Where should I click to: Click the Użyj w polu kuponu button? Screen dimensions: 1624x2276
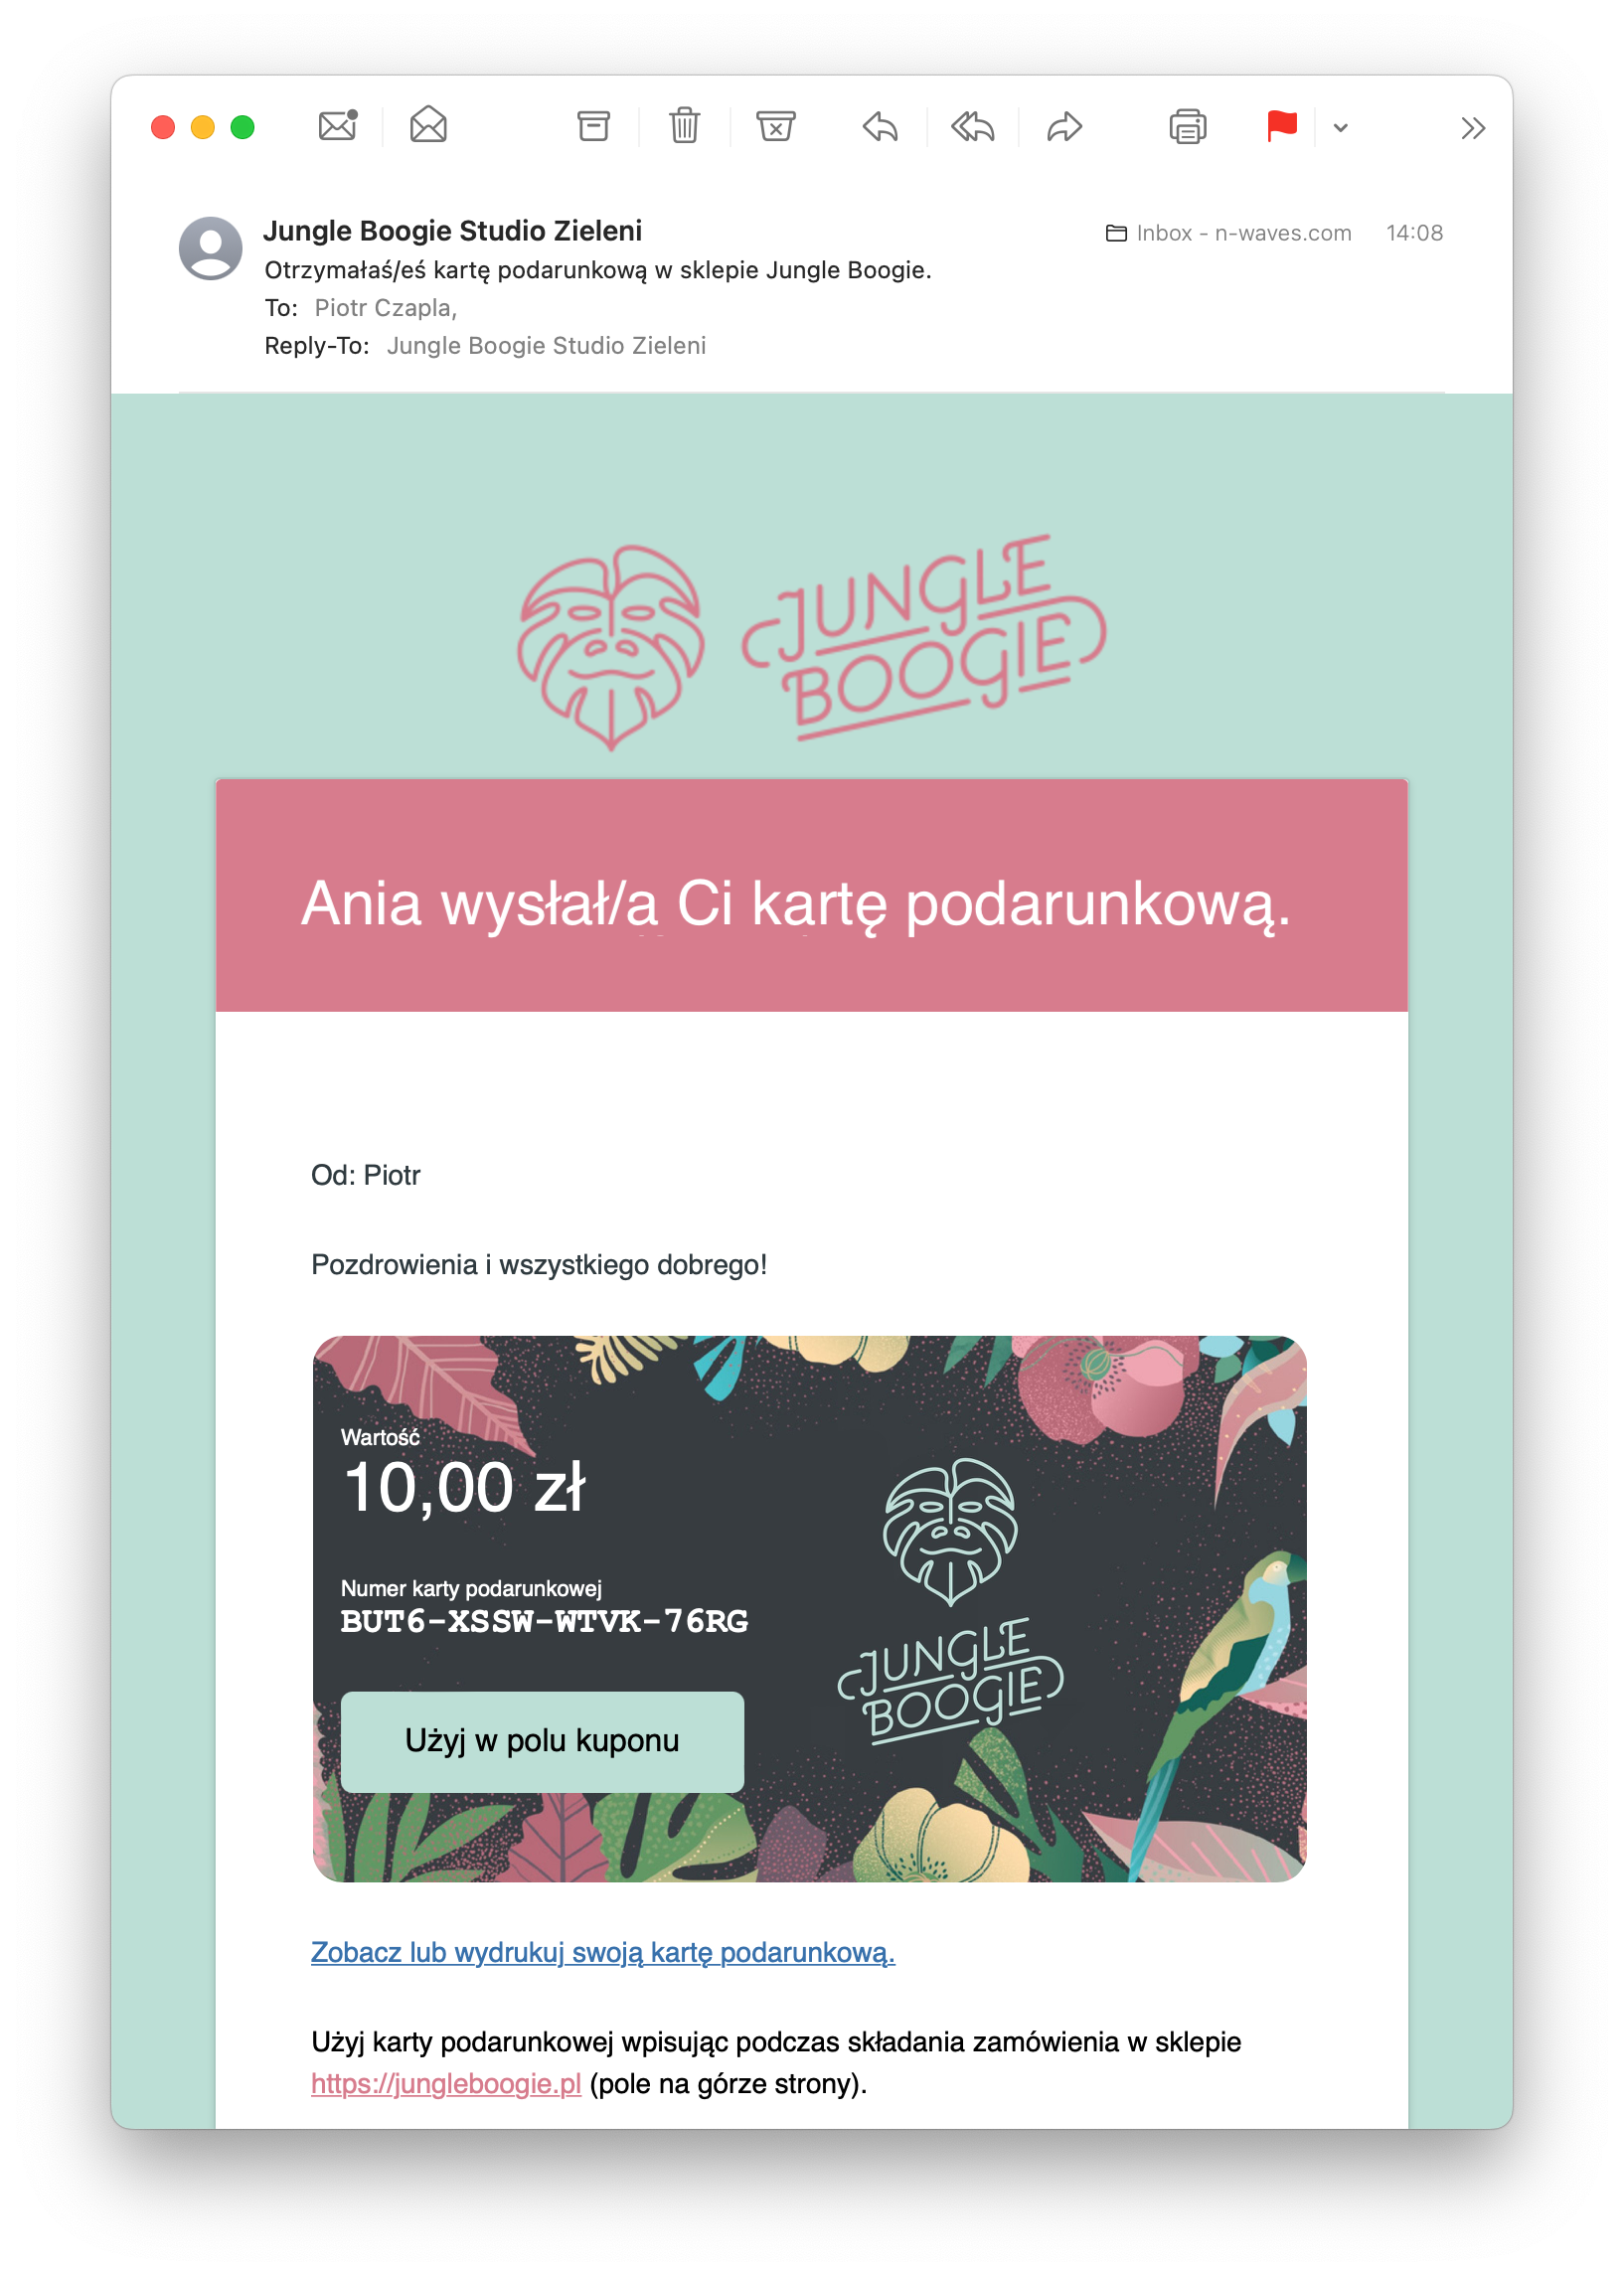(542, 1741)
